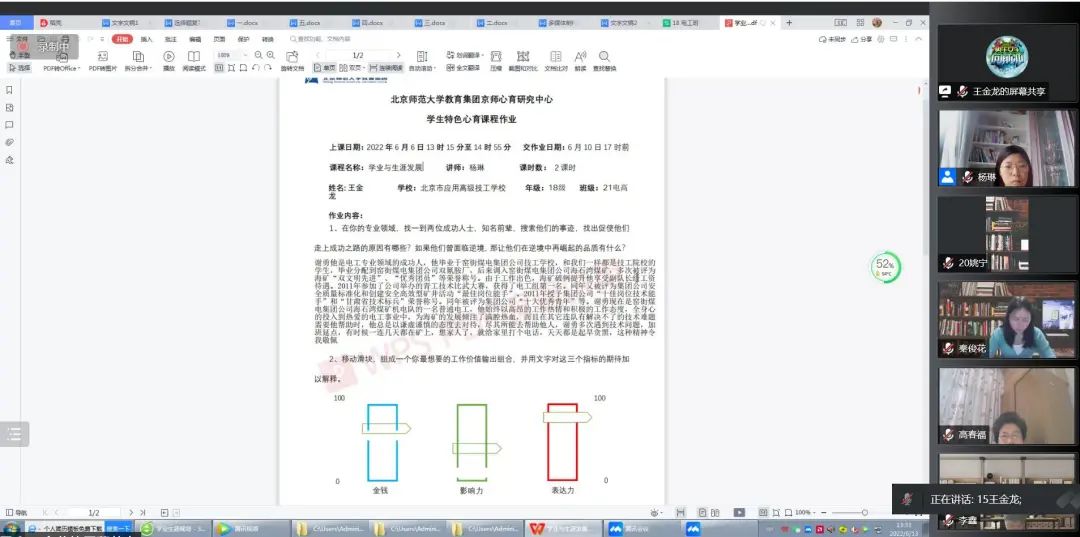Go to the previous page arrow in toolbar
1080x537 pixels.
[318, 55]
